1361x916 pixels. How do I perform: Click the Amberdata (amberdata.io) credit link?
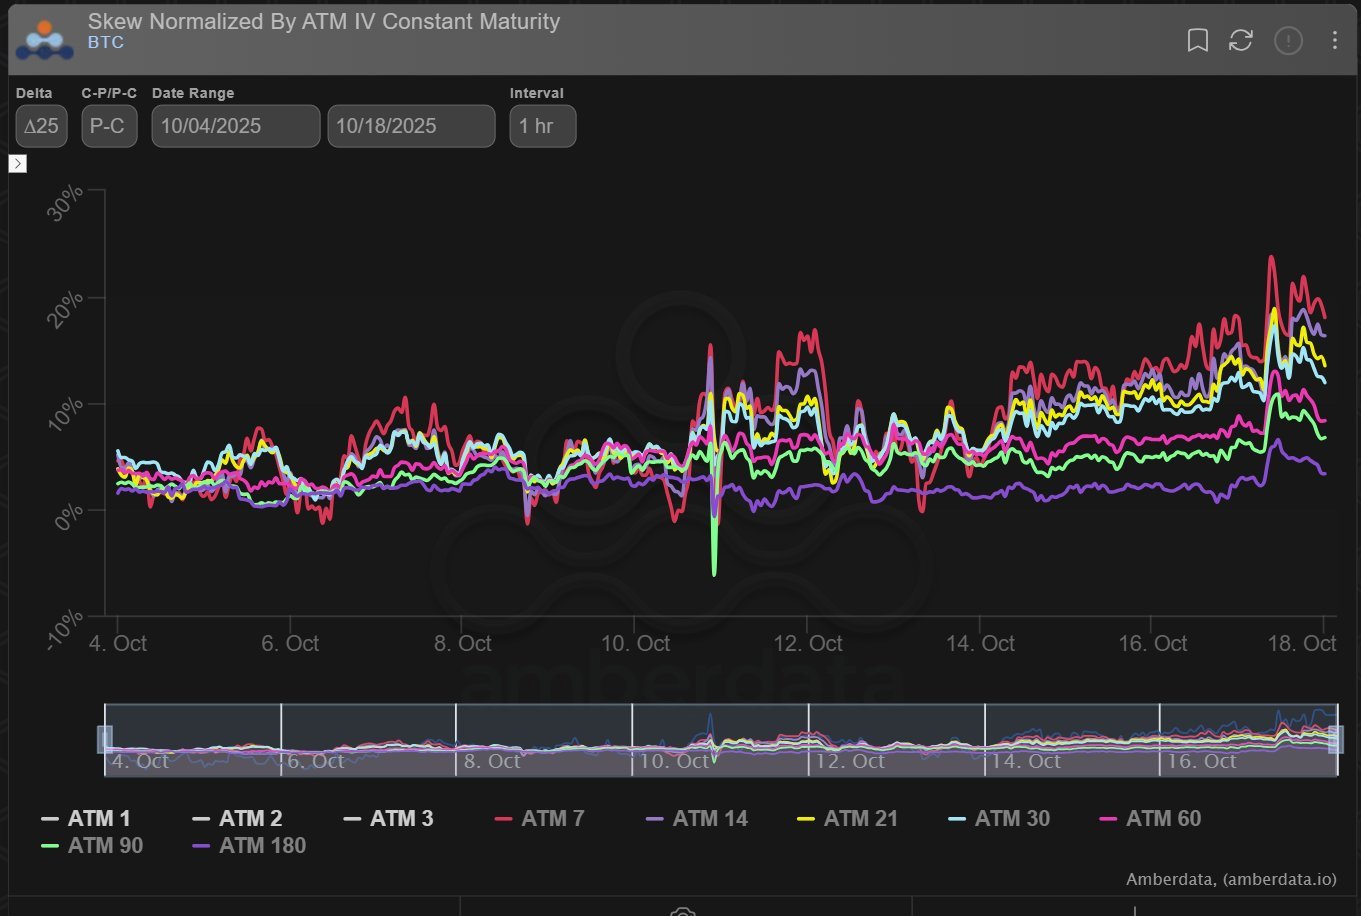click(1230, 880)
